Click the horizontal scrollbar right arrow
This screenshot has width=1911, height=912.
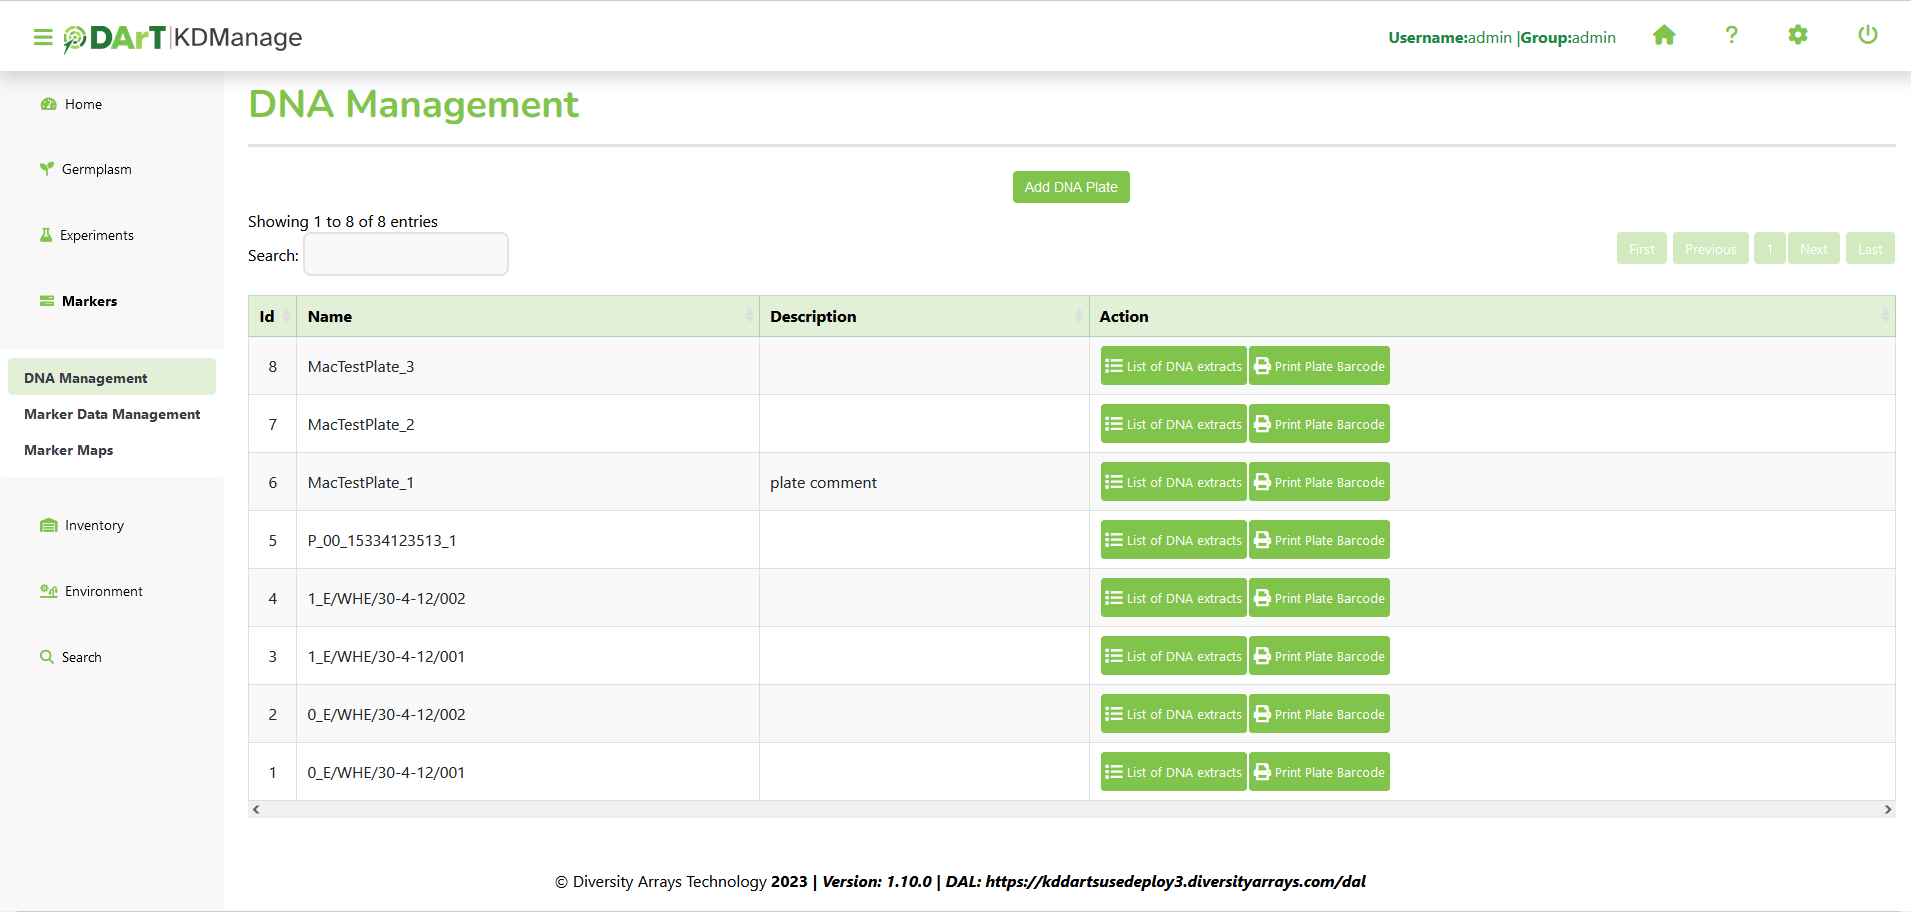(x=1887, y=809)
